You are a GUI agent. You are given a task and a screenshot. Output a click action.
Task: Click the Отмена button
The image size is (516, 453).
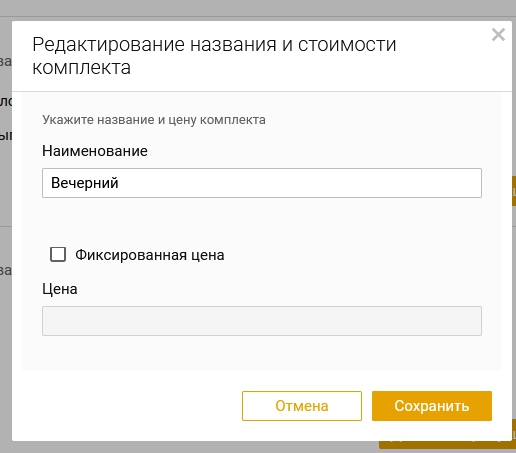click(x=302, y=406)
